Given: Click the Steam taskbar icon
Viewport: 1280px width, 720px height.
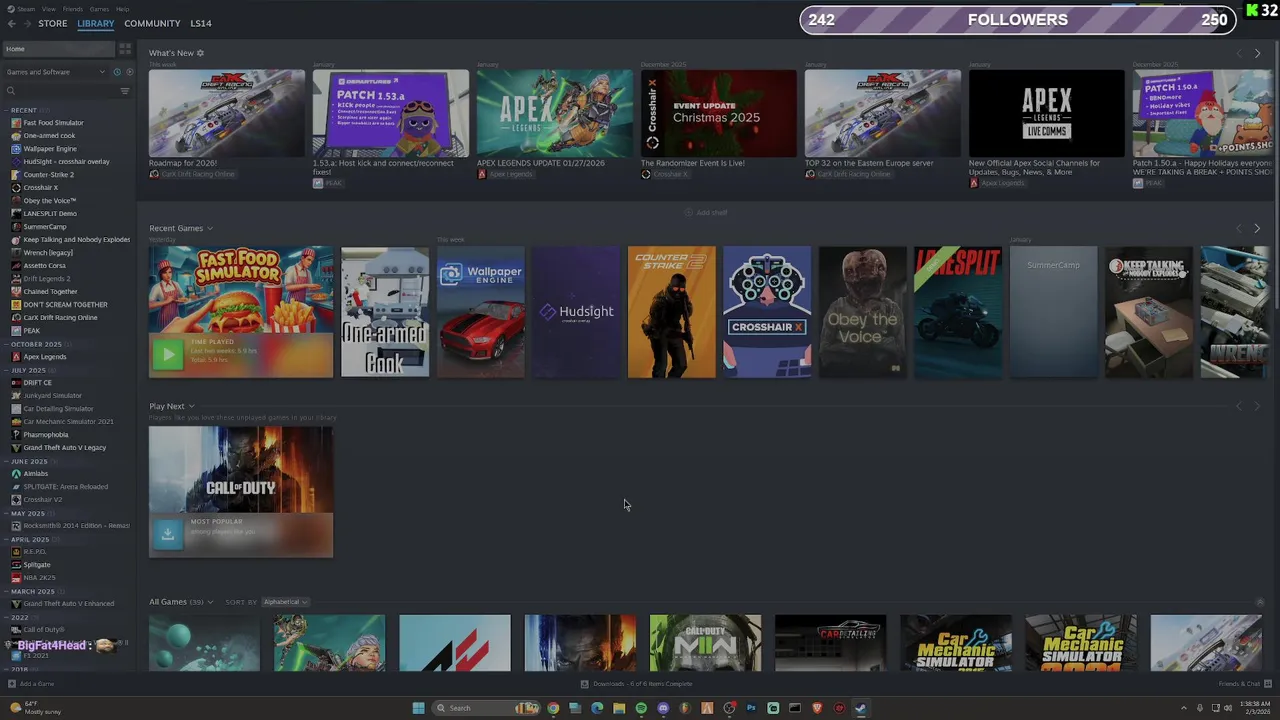Looking at the screenshot, I should (861, 708).
